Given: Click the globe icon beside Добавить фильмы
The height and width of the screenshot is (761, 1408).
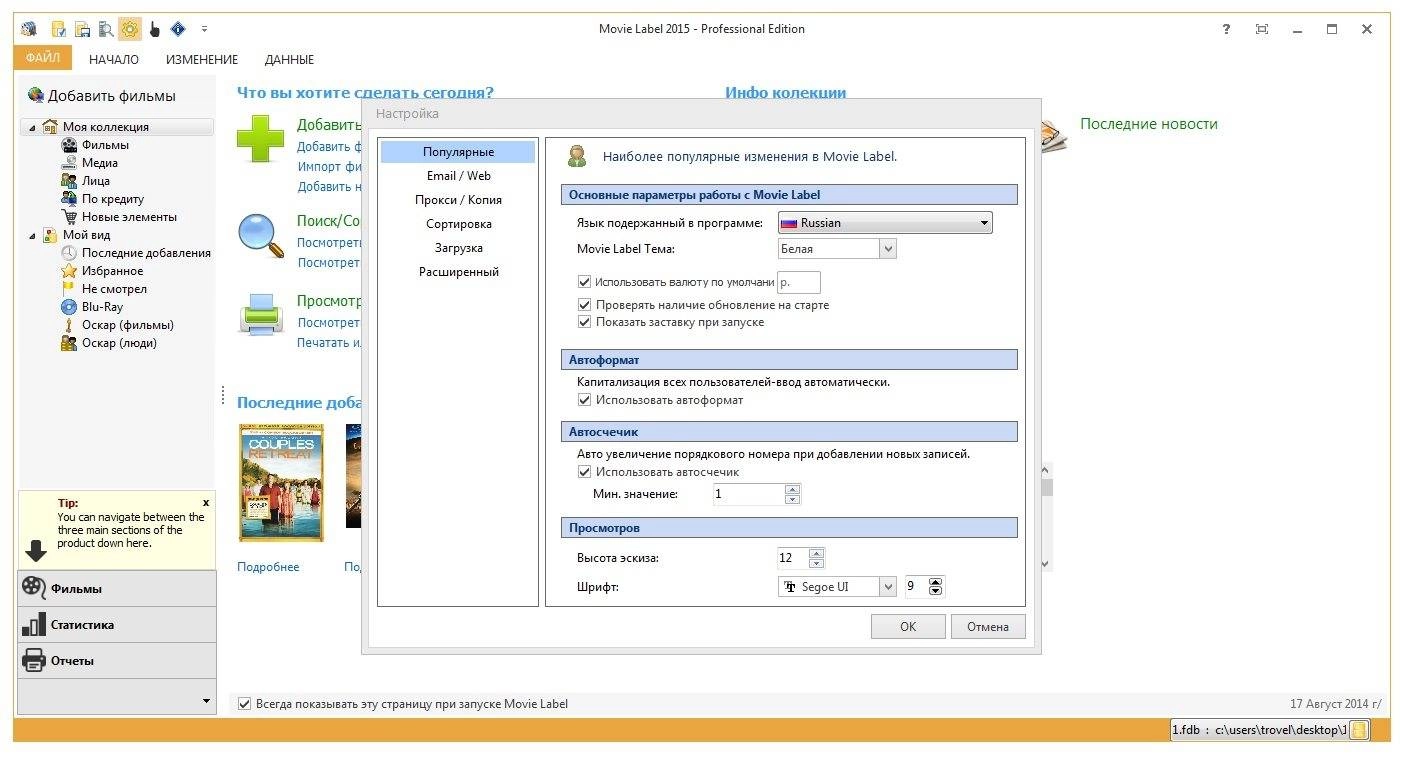Looking at the screenshot, I should (x=36, y=95).
